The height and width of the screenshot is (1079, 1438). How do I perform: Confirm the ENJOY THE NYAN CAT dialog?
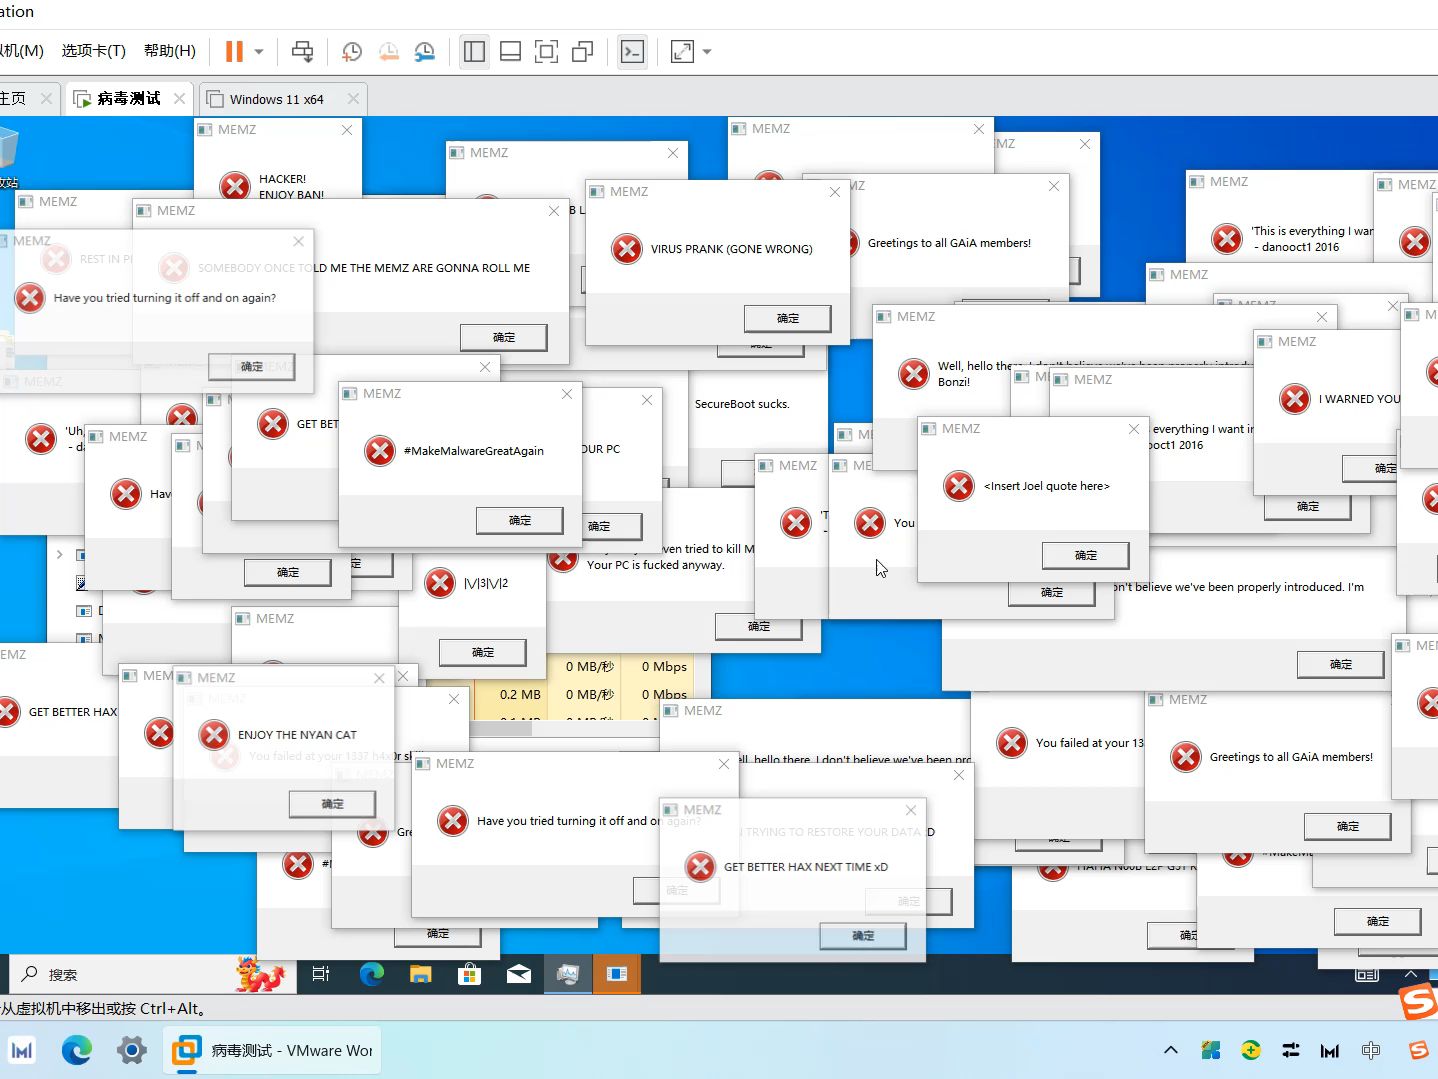(333, 803)
